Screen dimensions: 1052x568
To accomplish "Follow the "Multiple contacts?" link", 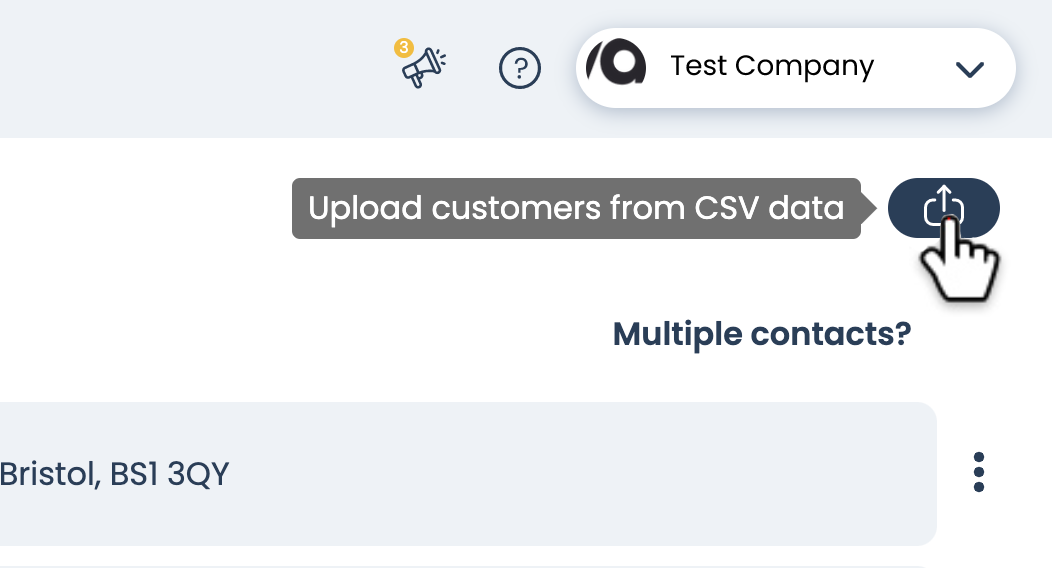I will point(761,334).
